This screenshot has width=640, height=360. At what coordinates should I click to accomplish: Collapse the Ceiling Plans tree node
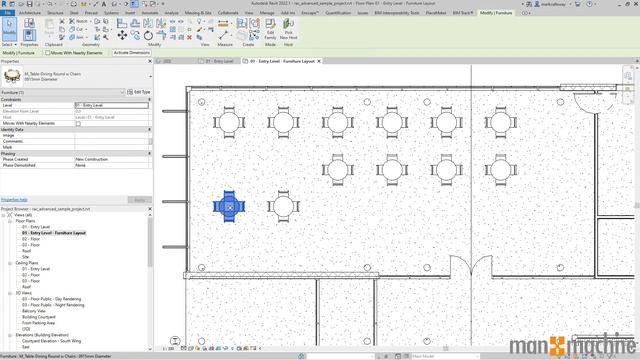point(10,263)
